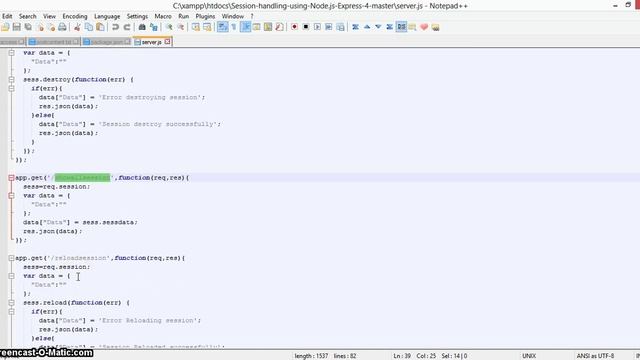Collapse var data block under highlighted app.get
The width and height of the screenshot is (640, 360).
[x=11, y=196]
